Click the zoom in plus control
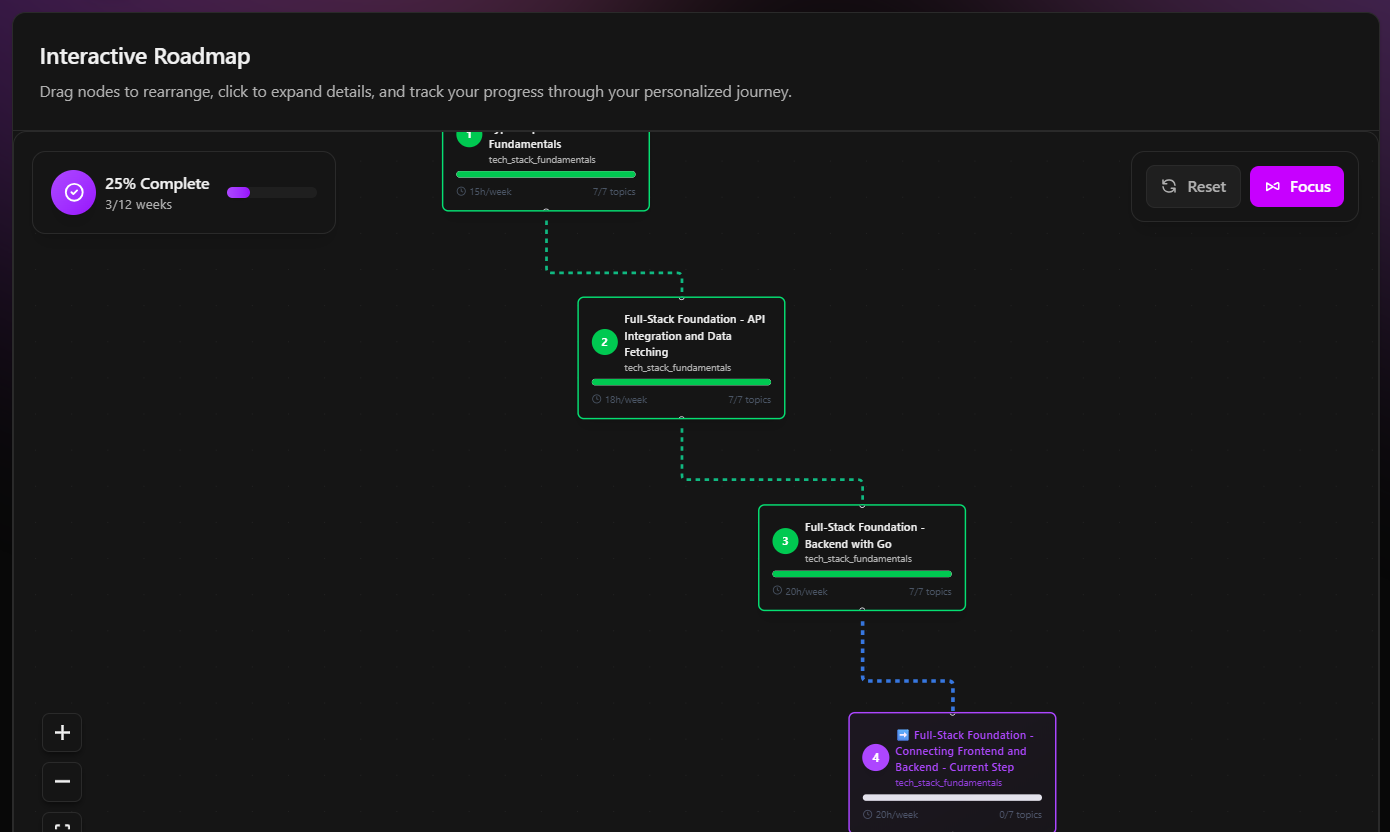 coord(62,732)
